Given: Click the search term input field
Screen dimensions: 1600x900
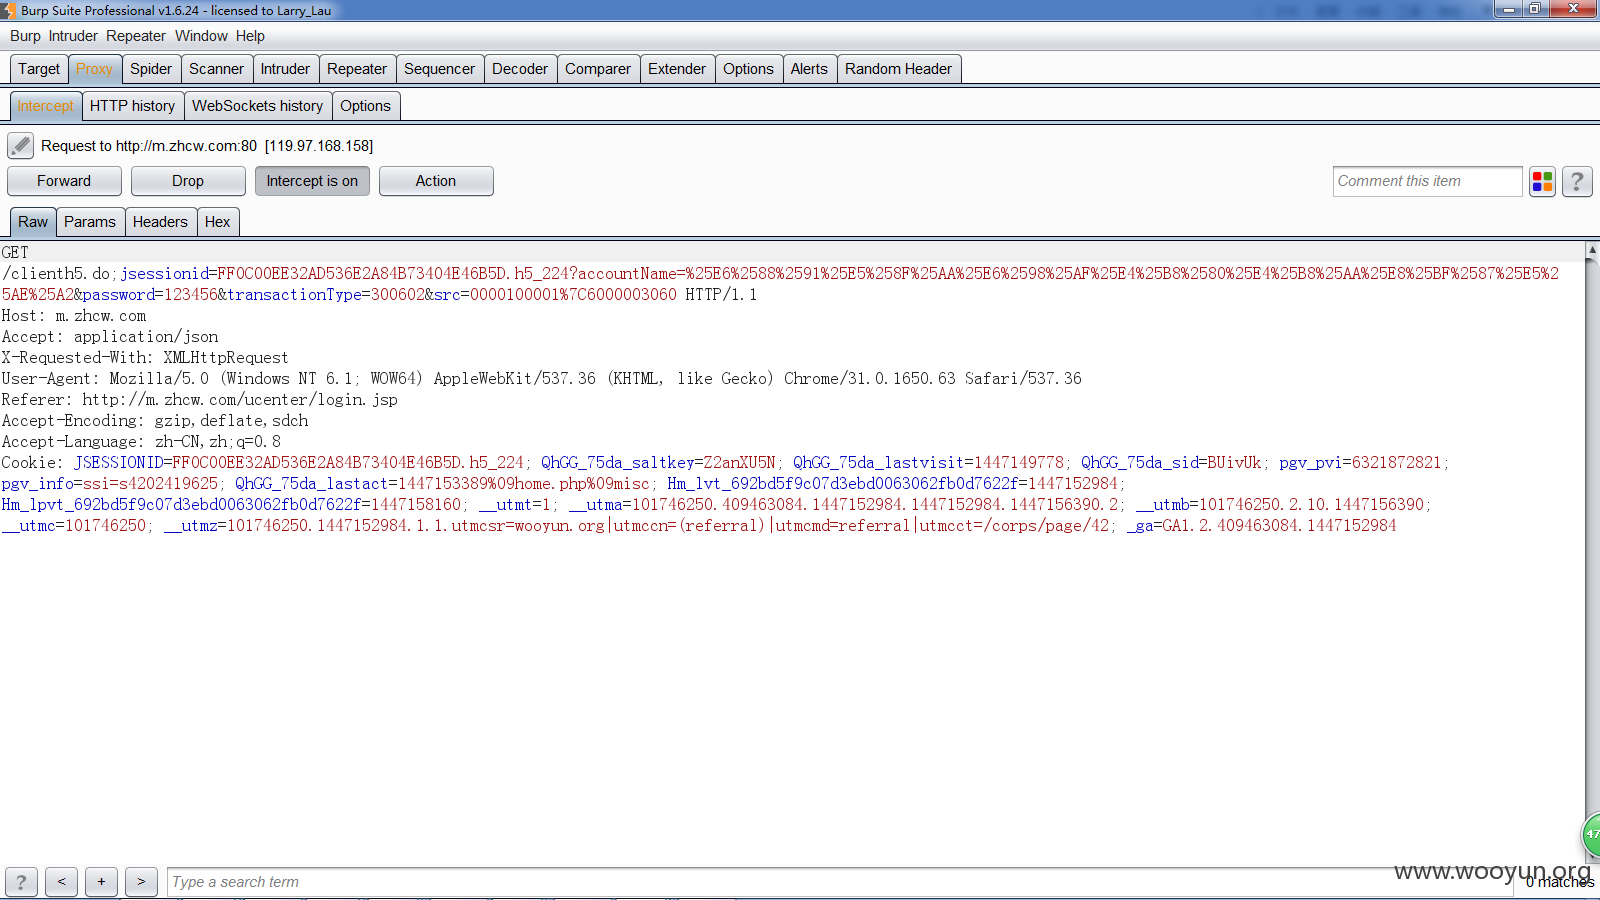Looking at the screenshot, I should click(840, 882).
